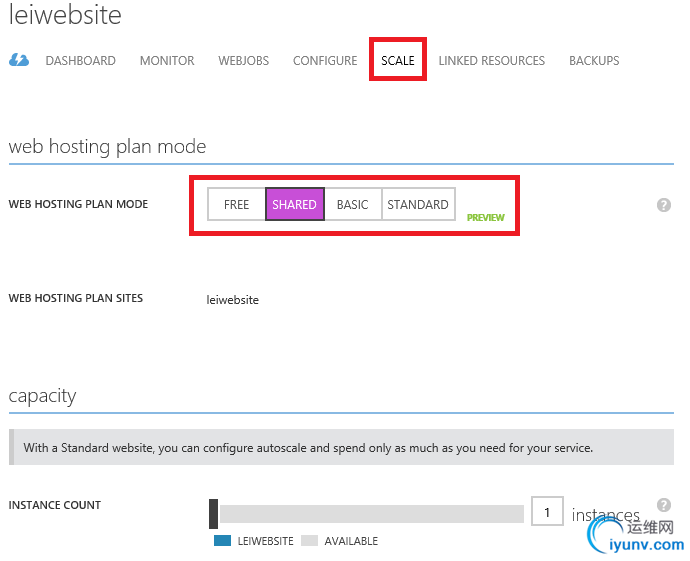Choose the Basic hosting plan mode
Screen dimensions: 690x561
352,204
